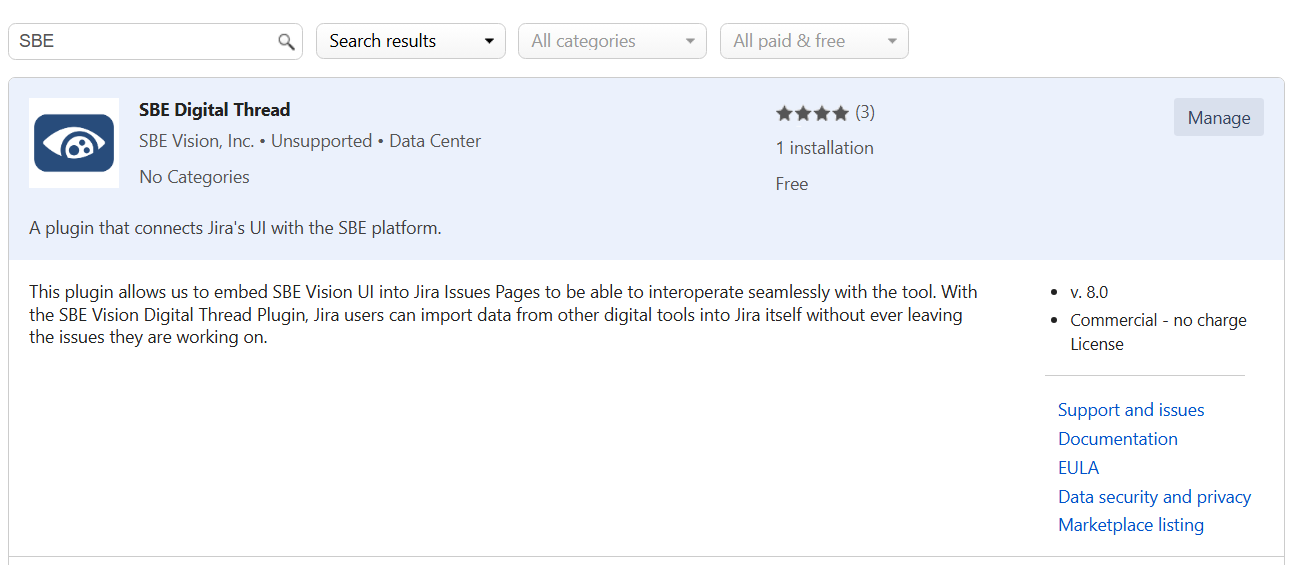The height and width of the screenshot is (565, 1309).
Task: Go to the Marketplace listing link
Action: (x=1130, y=525)
